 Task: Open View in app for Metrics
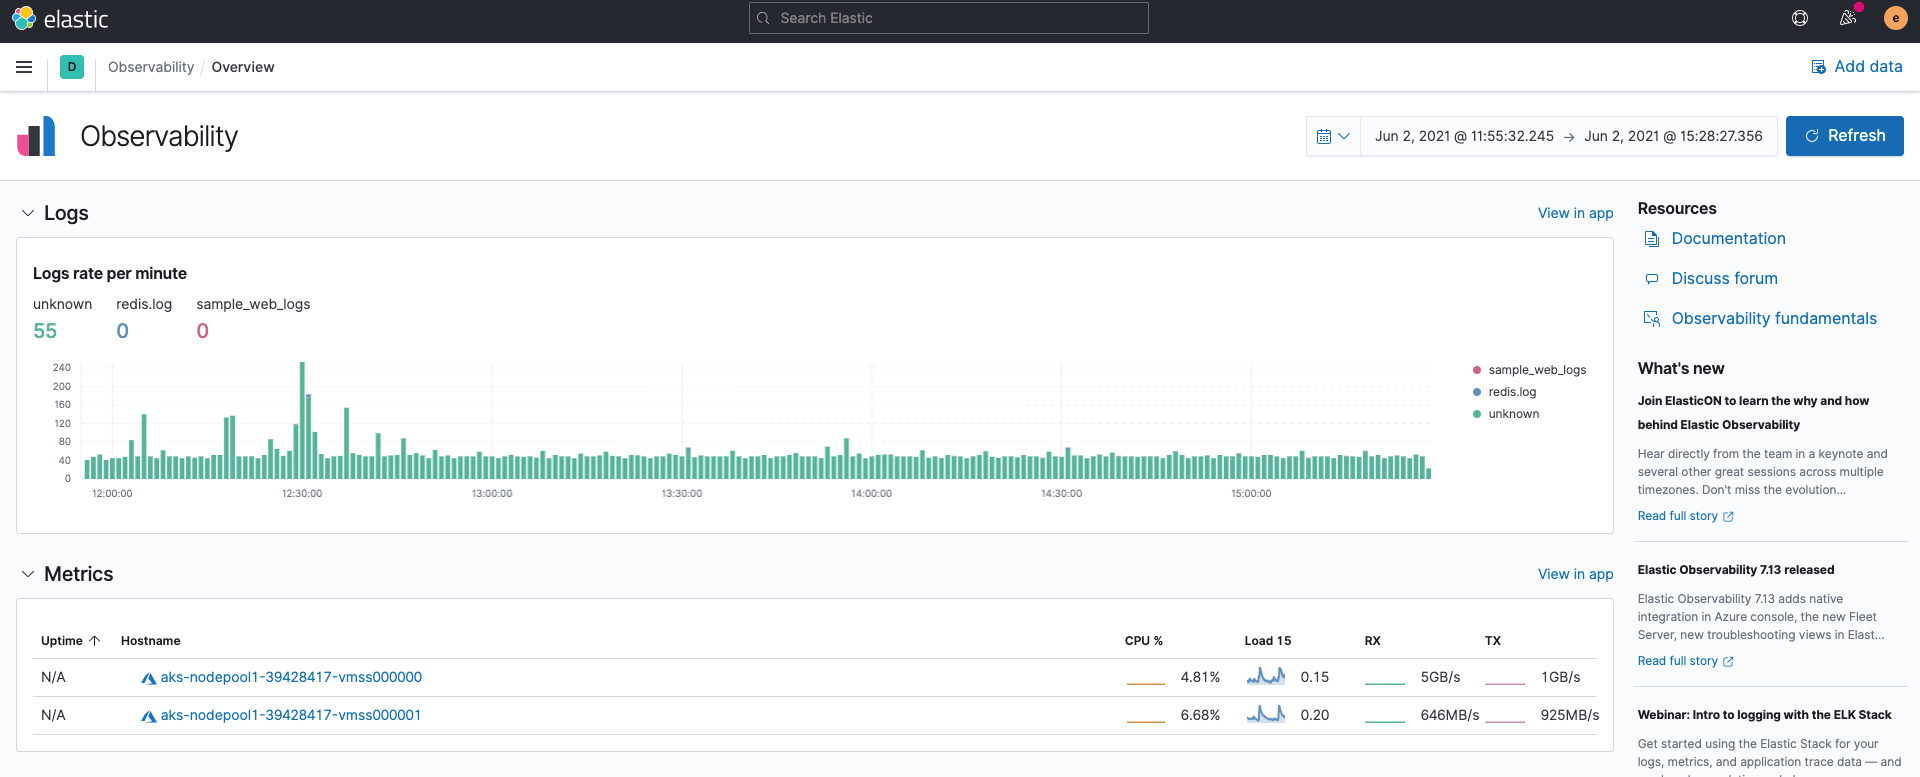click(1575, 574)
